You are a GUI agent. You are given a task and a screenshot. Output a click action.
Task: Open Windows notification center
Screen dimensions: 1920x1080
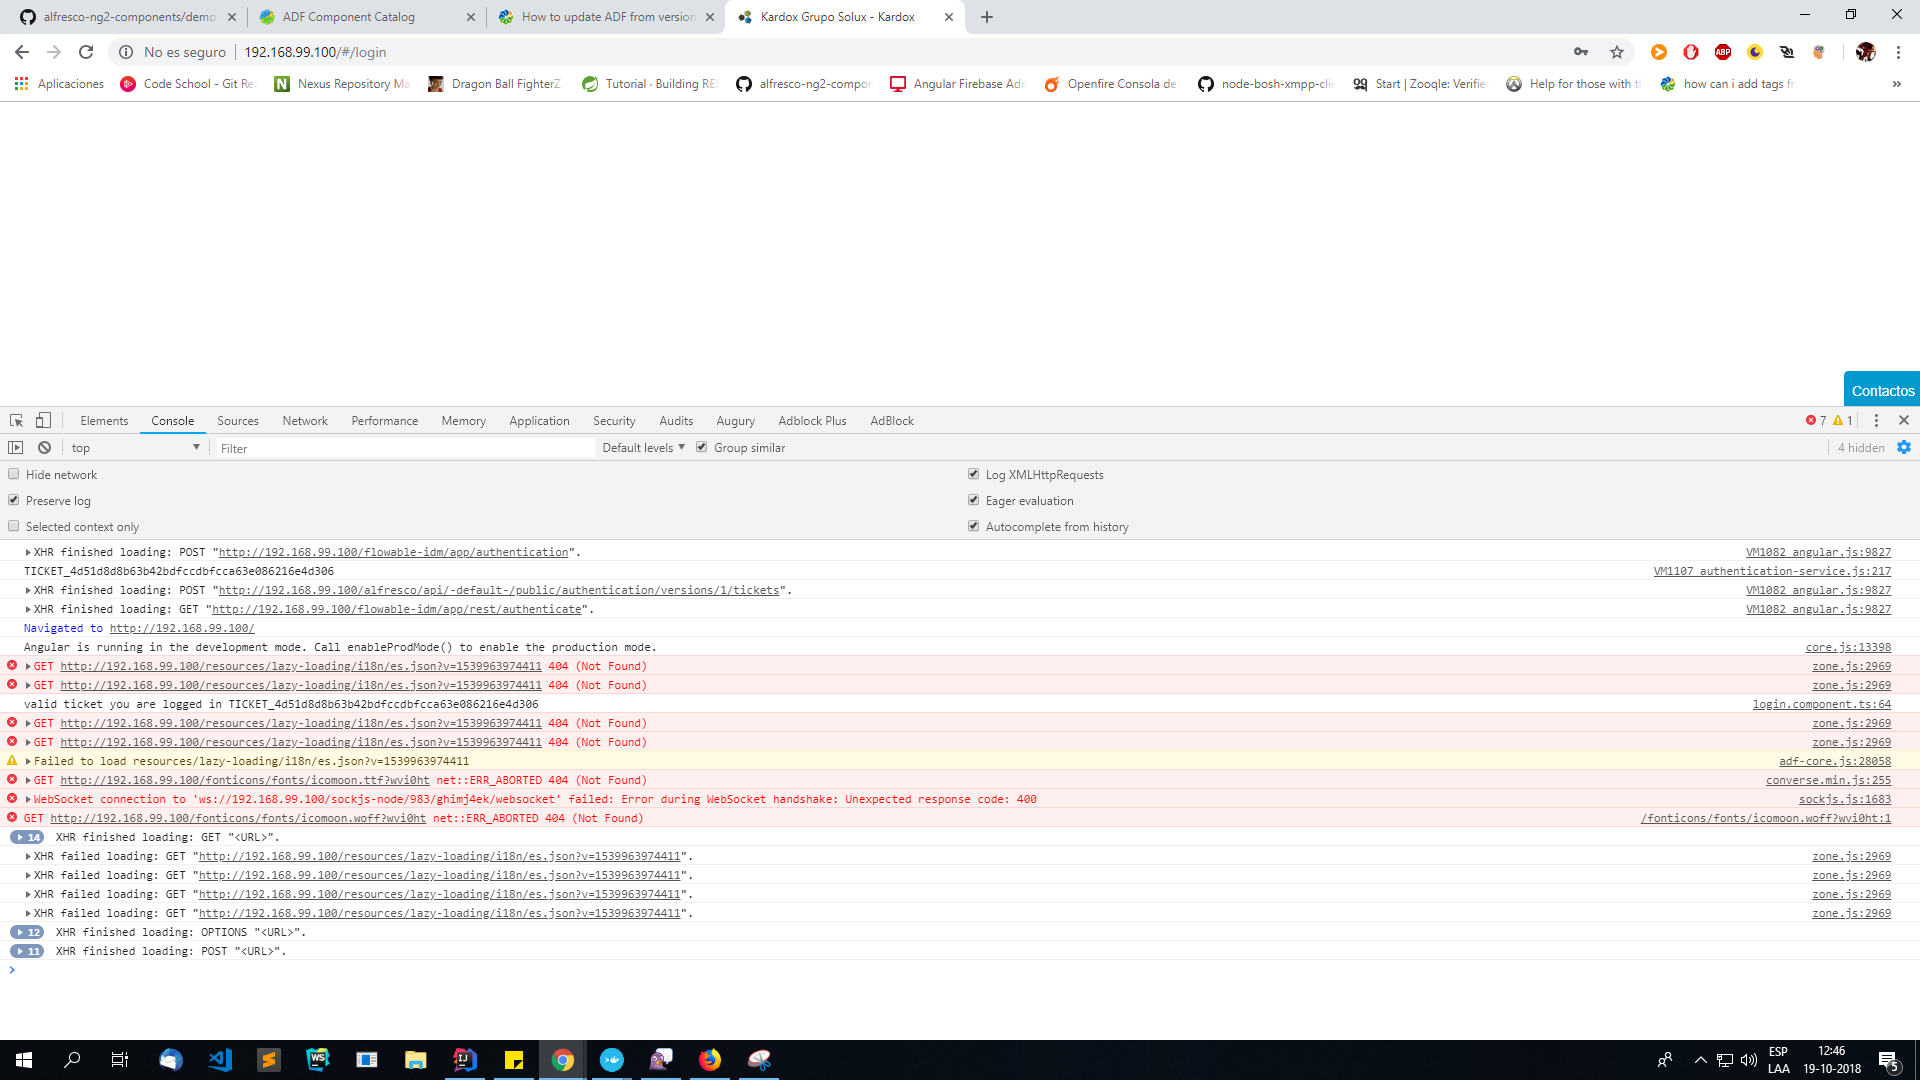point(1888,1060)
